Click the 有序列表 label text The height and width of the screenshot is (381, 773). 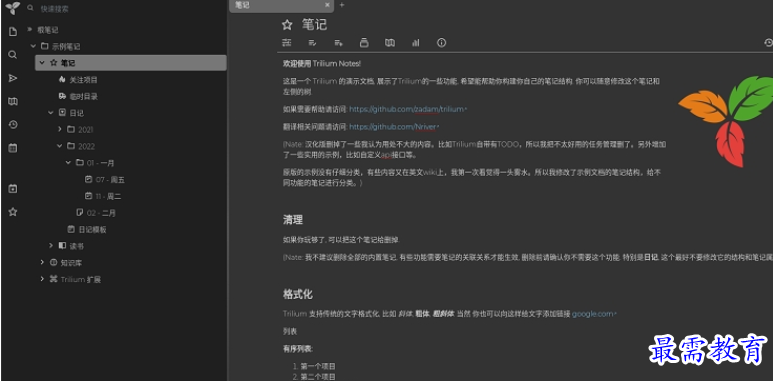point(298,348)
